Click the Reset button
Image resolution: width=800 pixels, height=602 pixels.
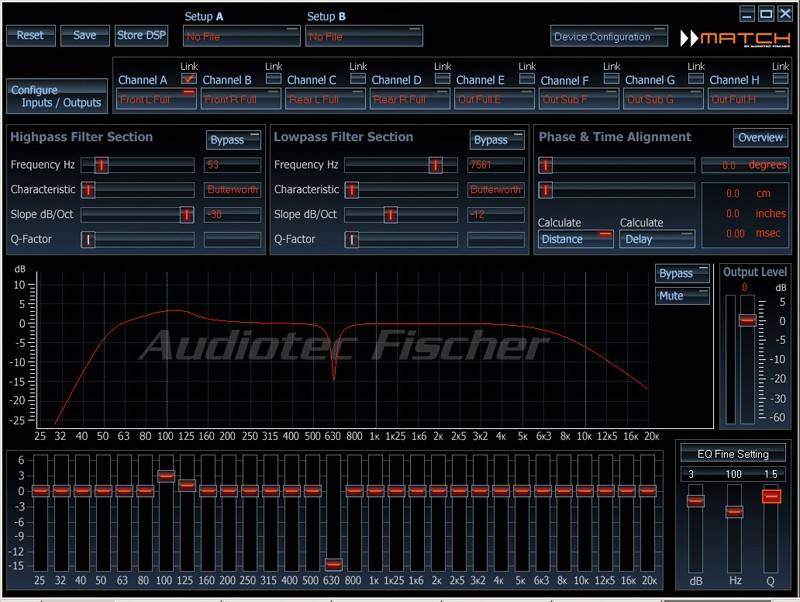(x=31, y=36)
